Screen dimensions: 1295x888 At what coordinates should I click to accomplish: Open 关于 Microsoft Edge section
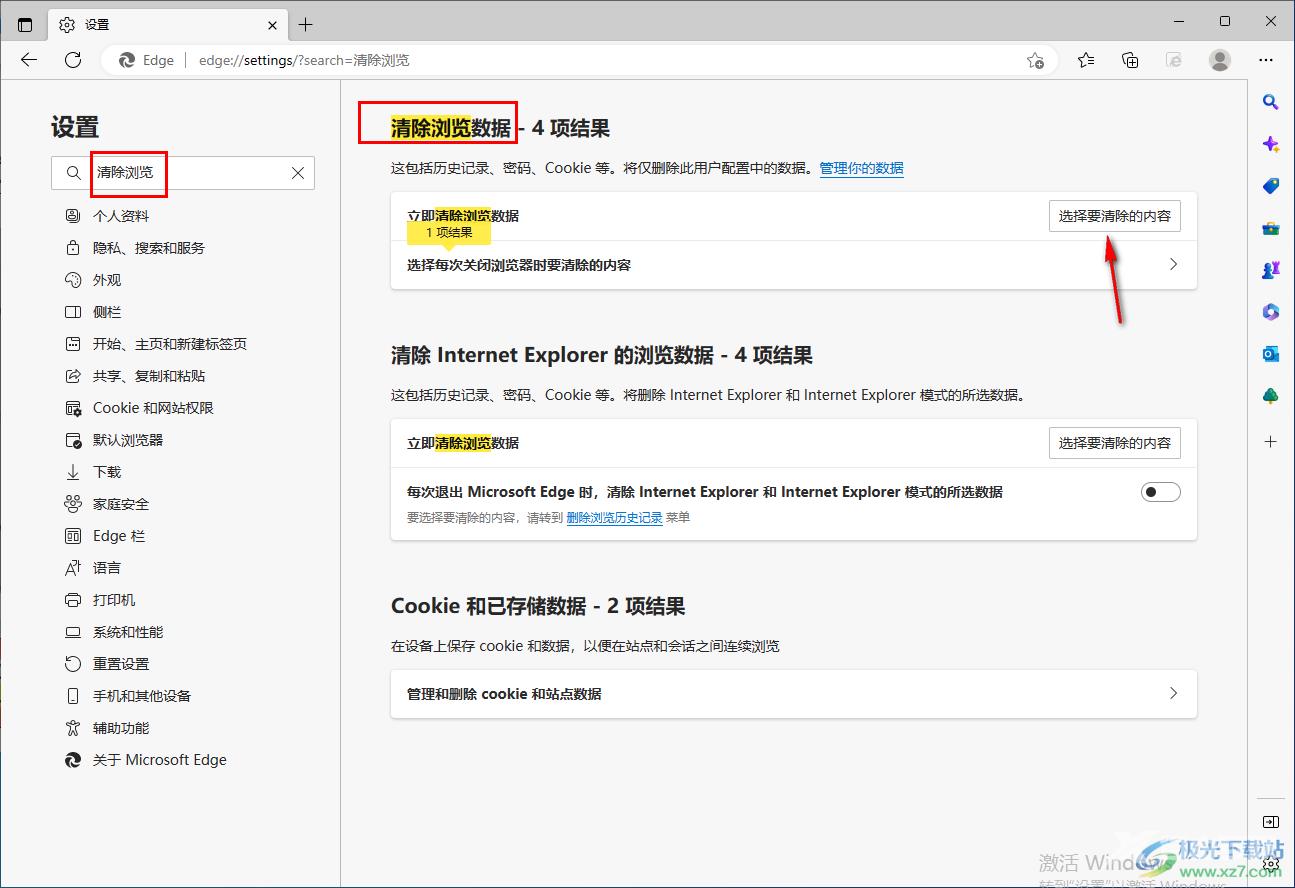[160, 760]
